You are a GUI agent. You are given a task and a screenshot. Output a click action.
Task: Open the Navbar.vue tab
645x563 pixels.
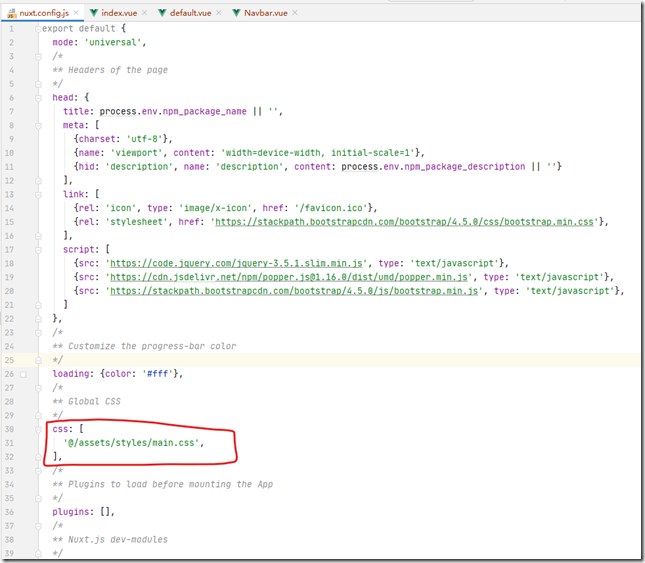[x=266, y=13]
